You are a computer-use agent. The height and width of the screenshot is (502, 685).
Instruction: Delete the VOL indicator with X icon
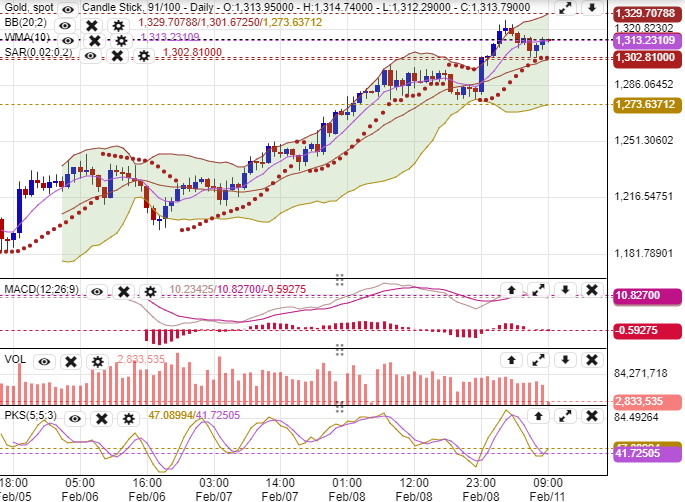coord(70,360)
